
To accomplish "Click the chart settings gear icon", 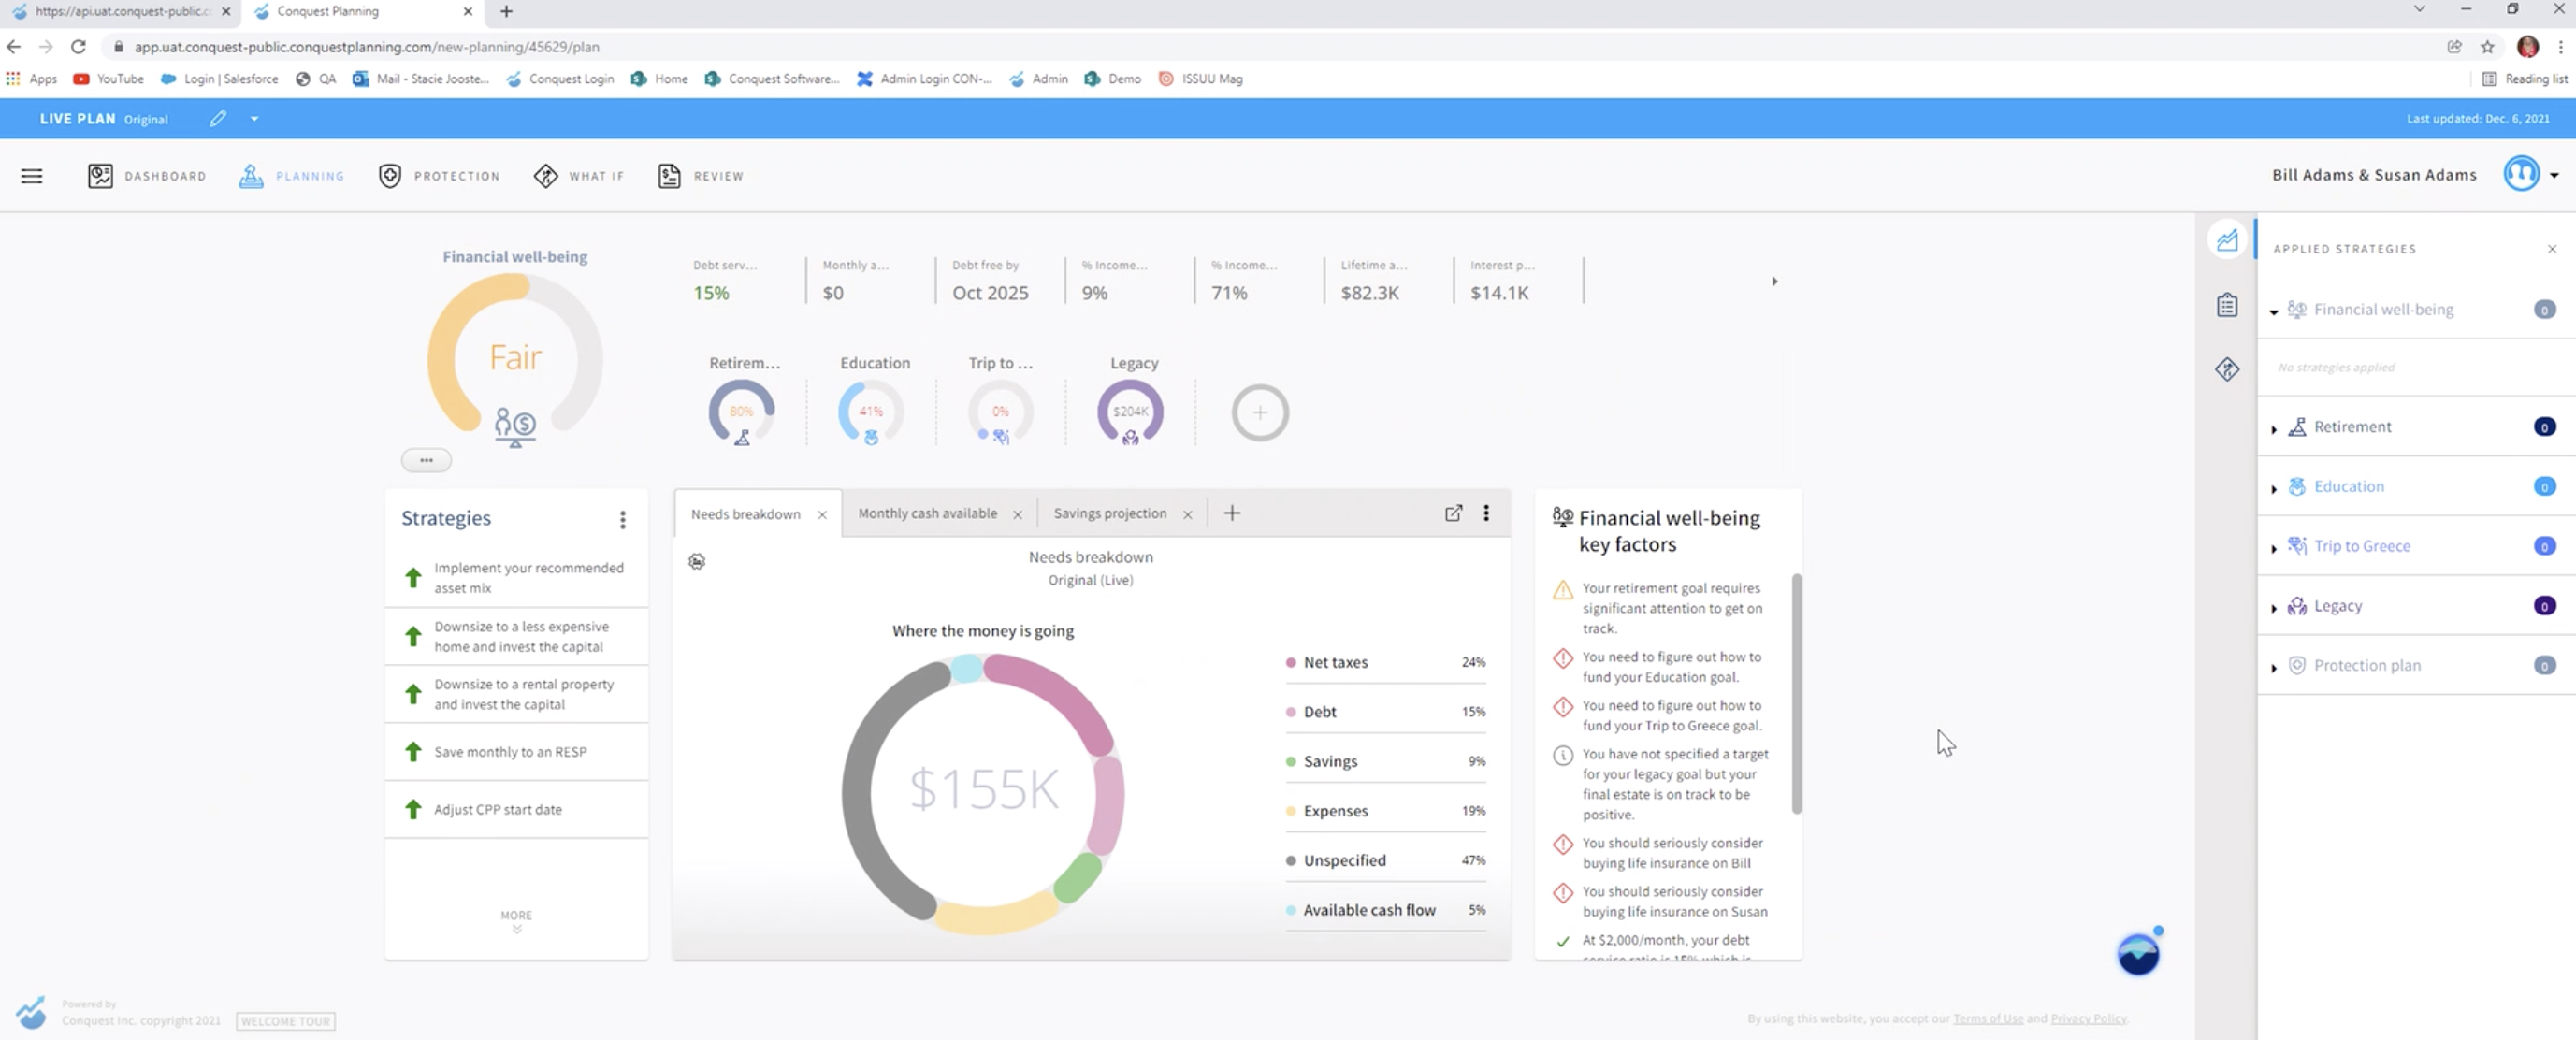I will (697, 562).
